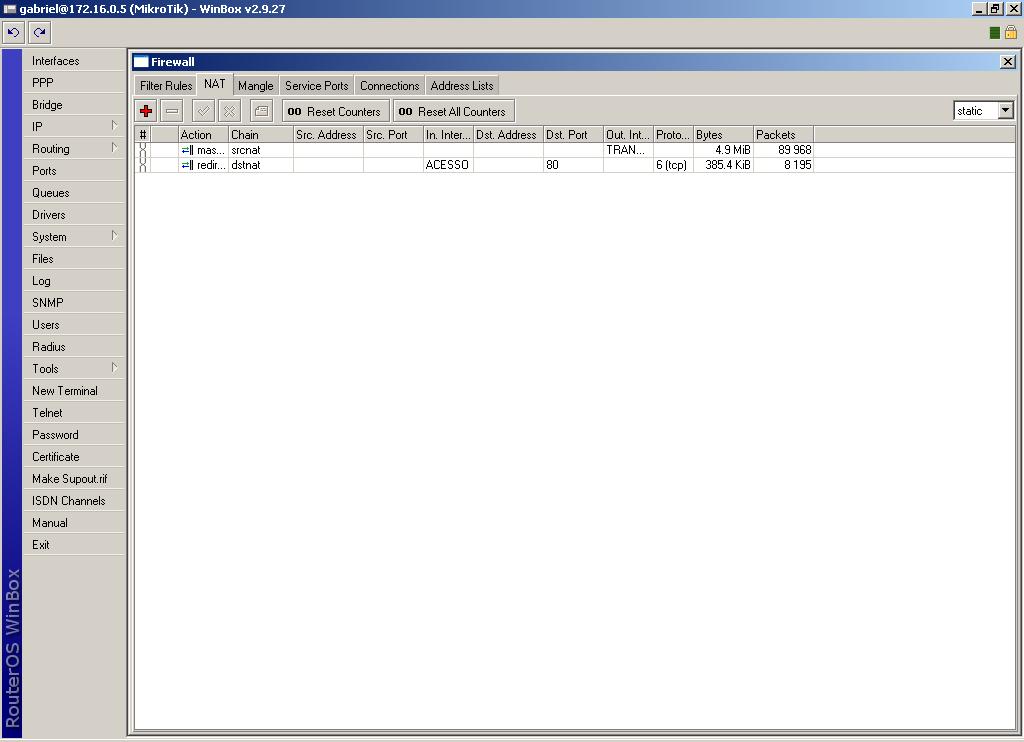Click Make Supout.rif in the sidebar
Image resolution: width=1024 pixels, height=742 pixels.
[74, 478]
